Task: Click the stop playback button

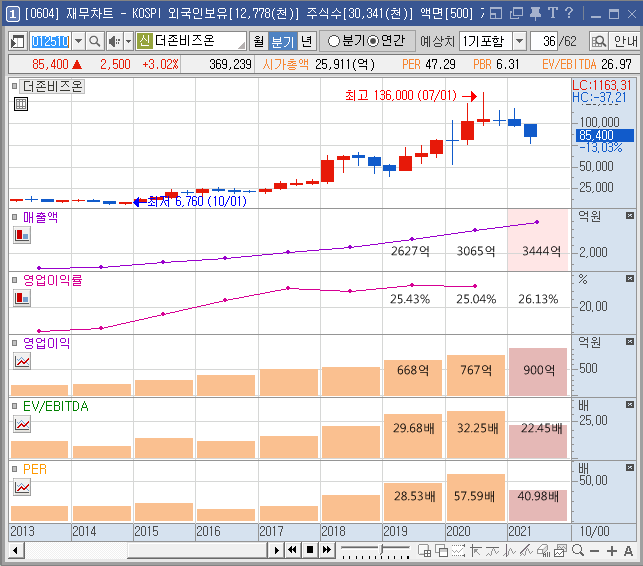Action: pos(310,550)
